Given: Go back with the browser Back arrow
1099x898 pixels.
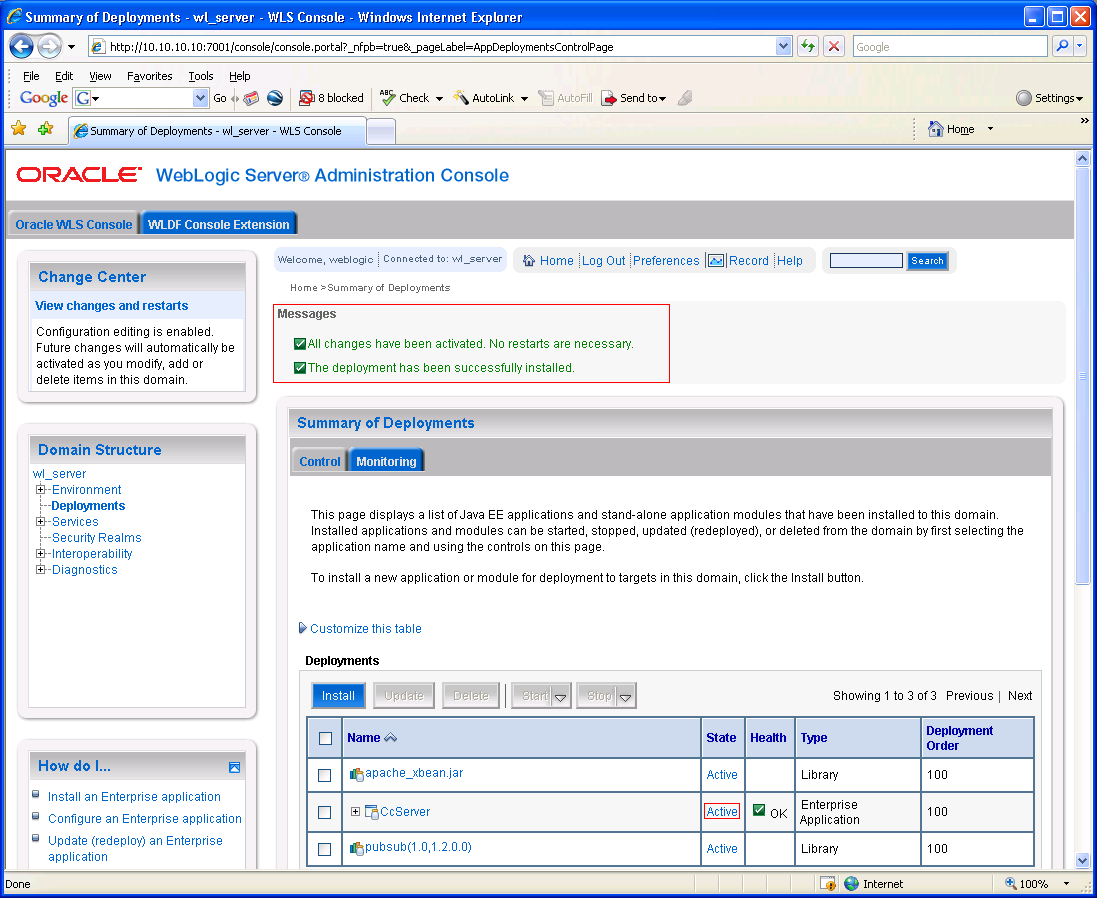Looking at the screenshot, I should click(21, 47).
